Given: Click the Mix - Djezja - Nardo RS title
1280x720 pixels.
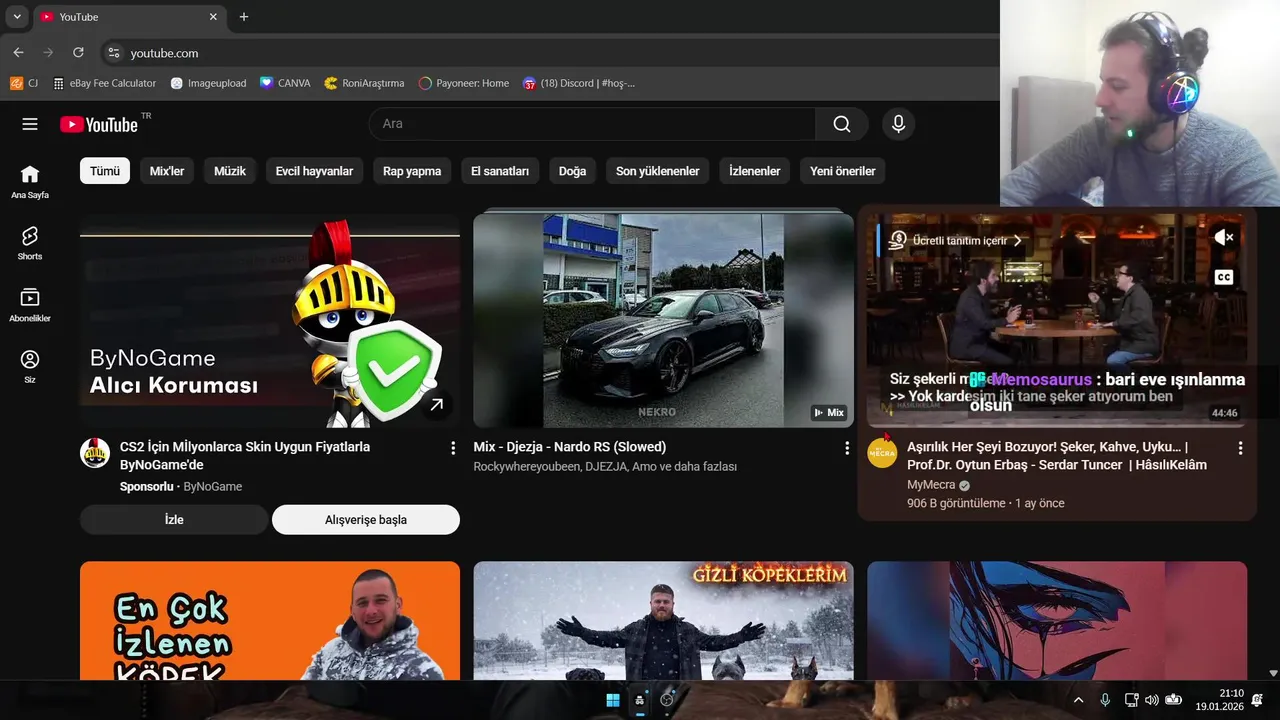Looking at the screenshot, I should [570, 447].
